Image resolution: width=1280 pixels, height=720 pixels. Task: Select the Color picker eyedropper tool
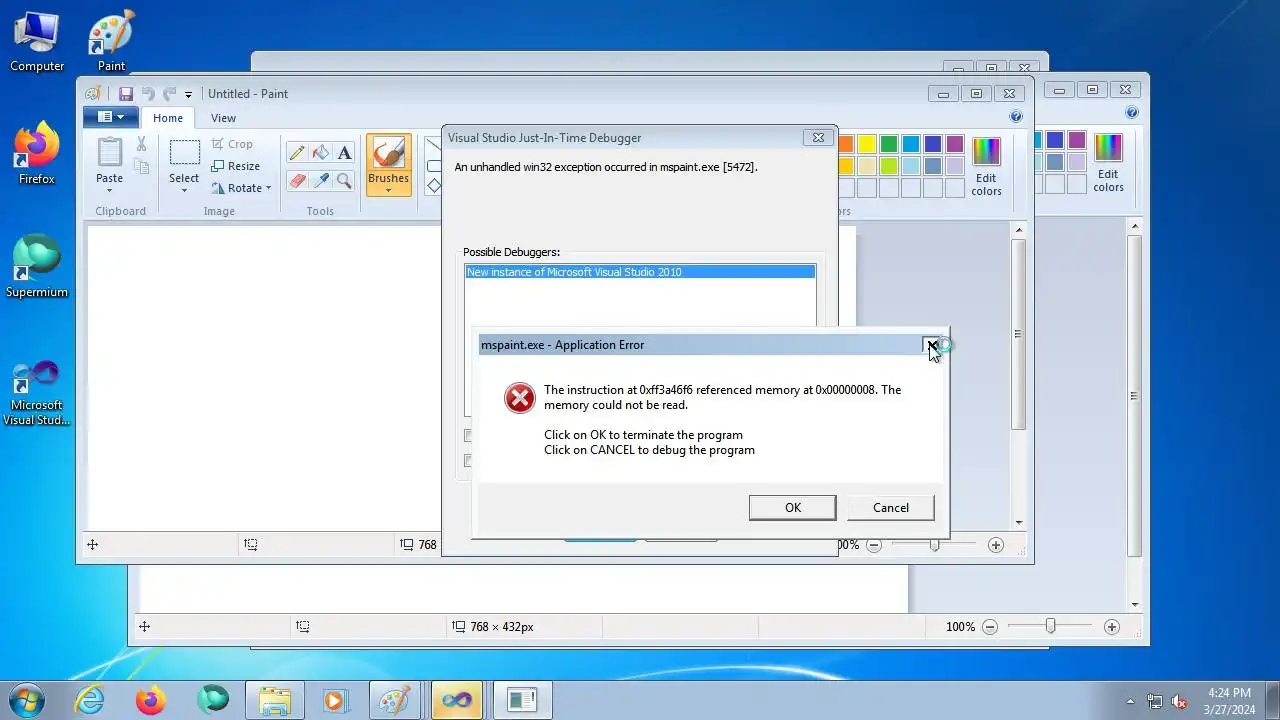point(320,181)
